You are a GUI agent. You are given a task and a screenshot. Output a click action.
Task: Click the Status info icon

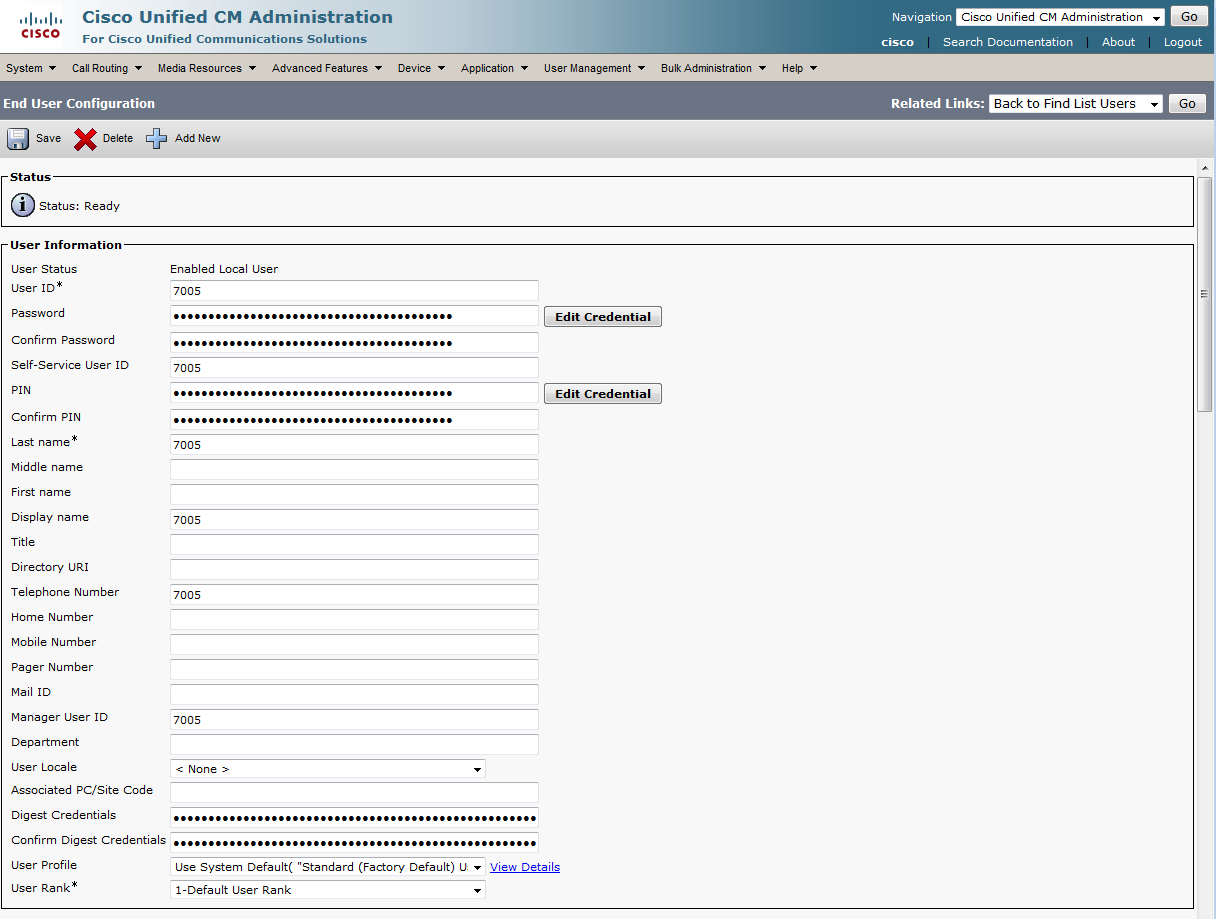(23, 205)
